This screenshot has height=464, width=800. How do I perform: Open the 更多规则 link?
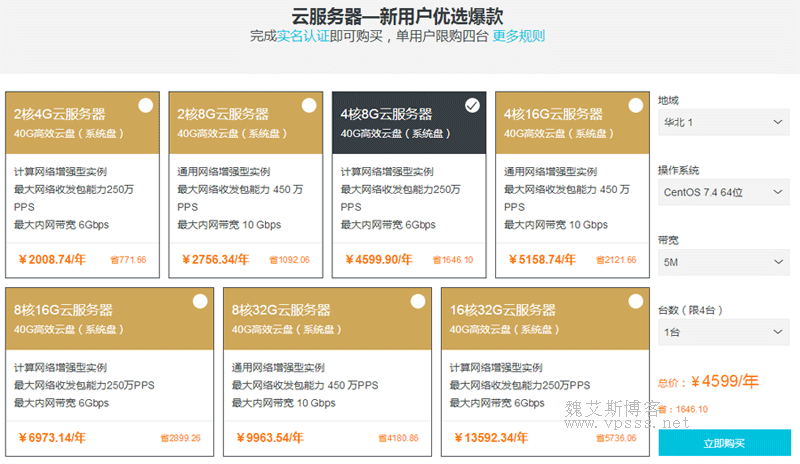coord(518,36)
